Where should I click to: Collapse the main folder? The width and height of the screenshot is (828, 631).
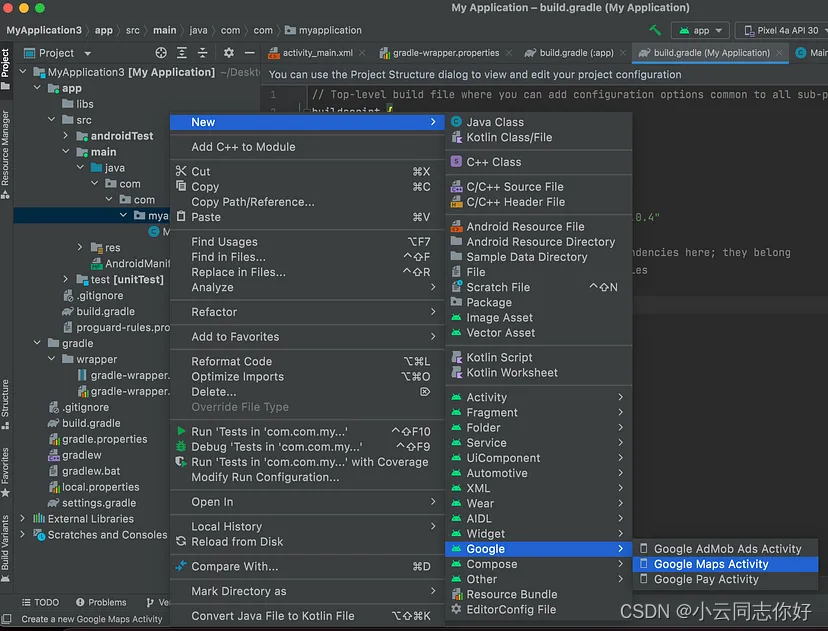pos(65,152)
